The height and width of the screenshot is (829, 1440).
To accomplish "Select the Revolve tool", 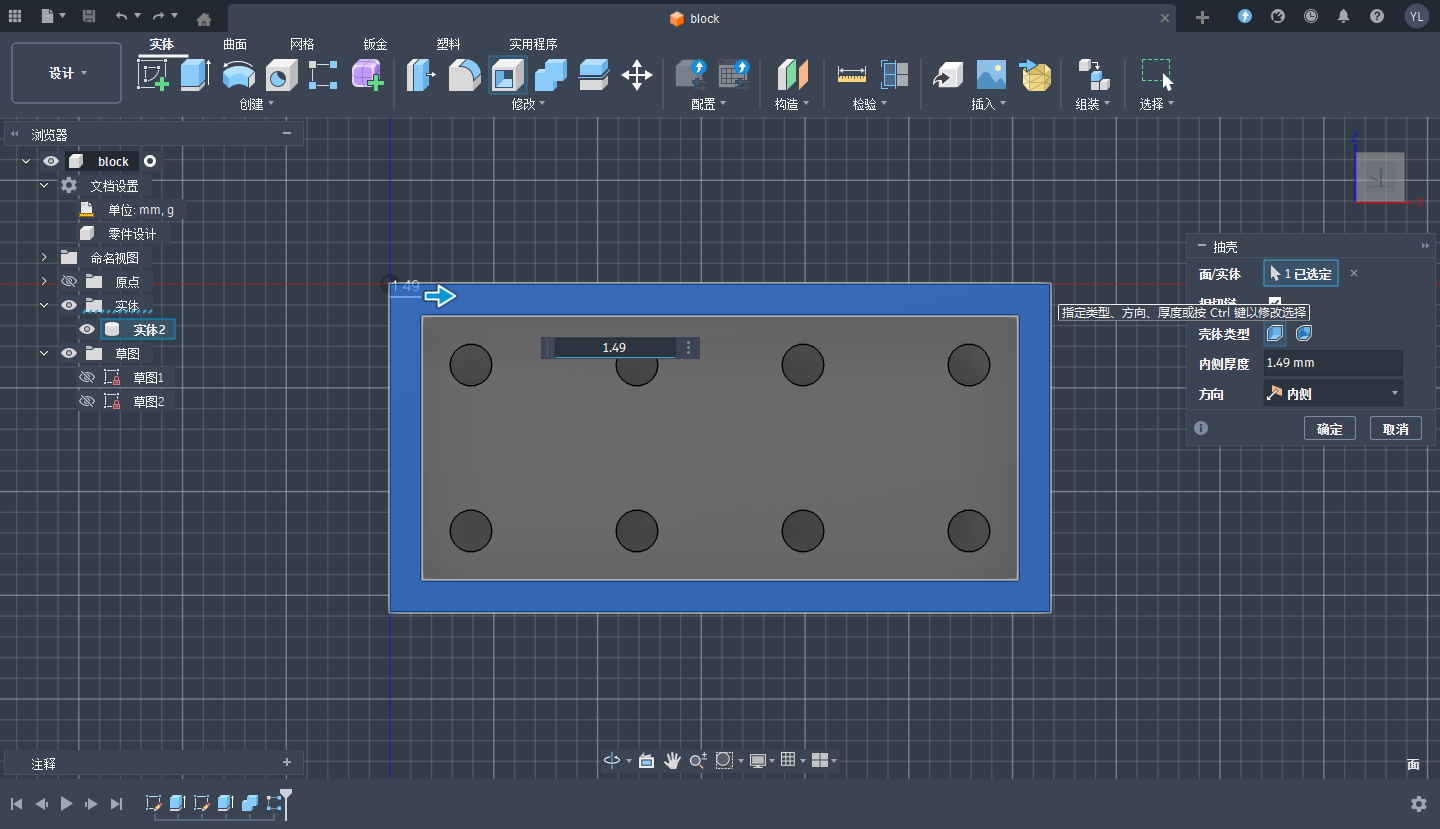I will pos(238,75).
